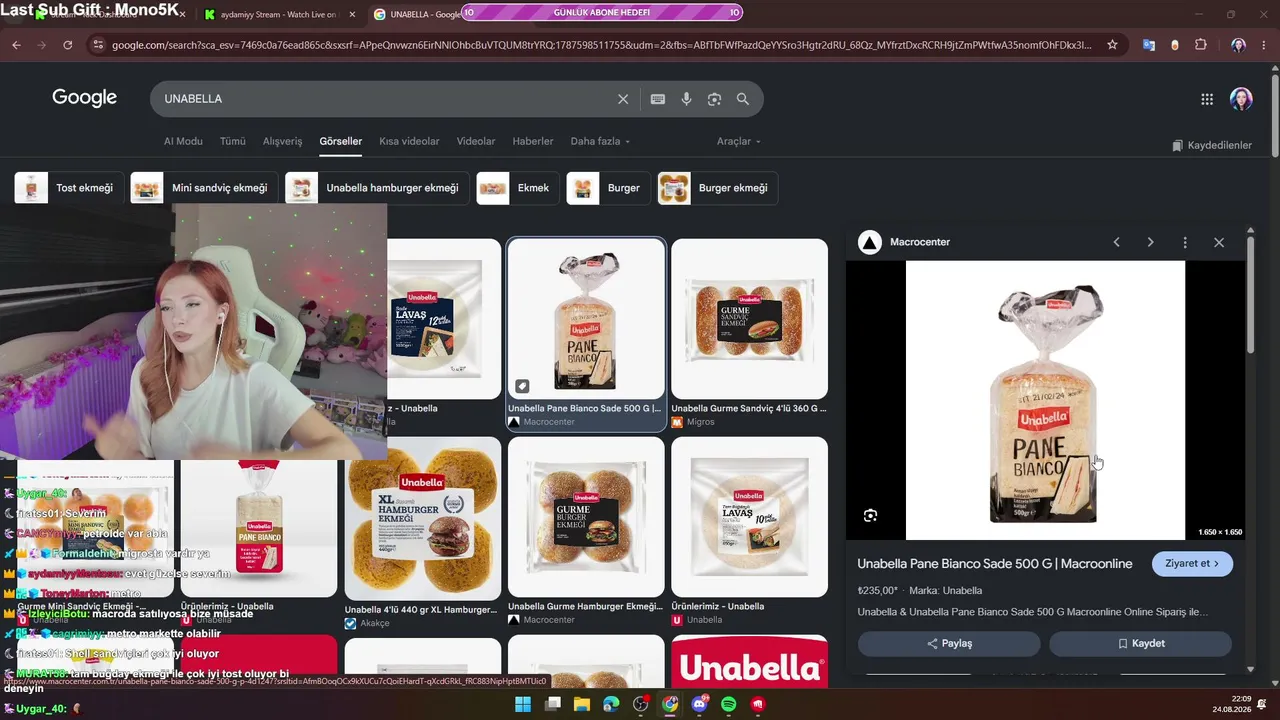Filter by Burger ekmeği chip

718,188
